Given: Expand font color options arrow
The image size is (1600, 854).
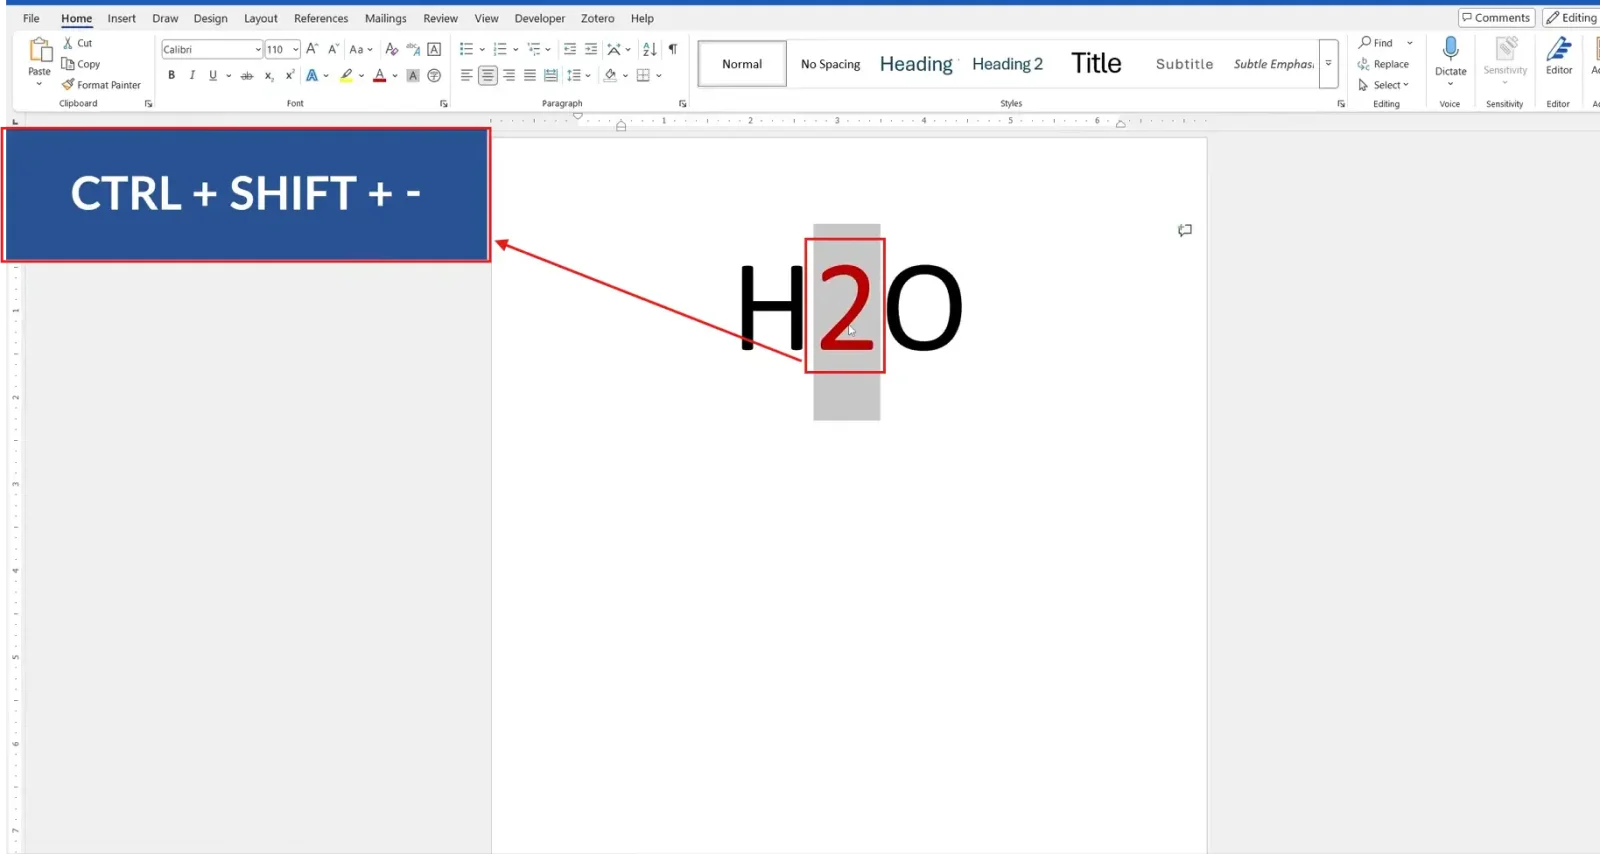Looking at the screenshot, I should tap(395, 75).
